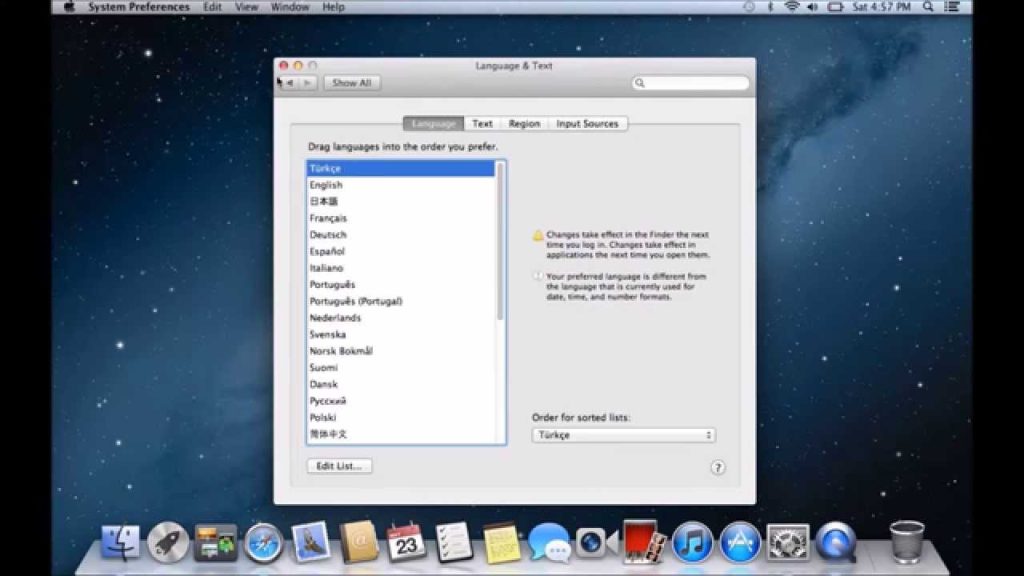Open Time Machine clock icon in menu bar
The width and height of the screenshot is (1024, 576).
click(x=749, y=7)
